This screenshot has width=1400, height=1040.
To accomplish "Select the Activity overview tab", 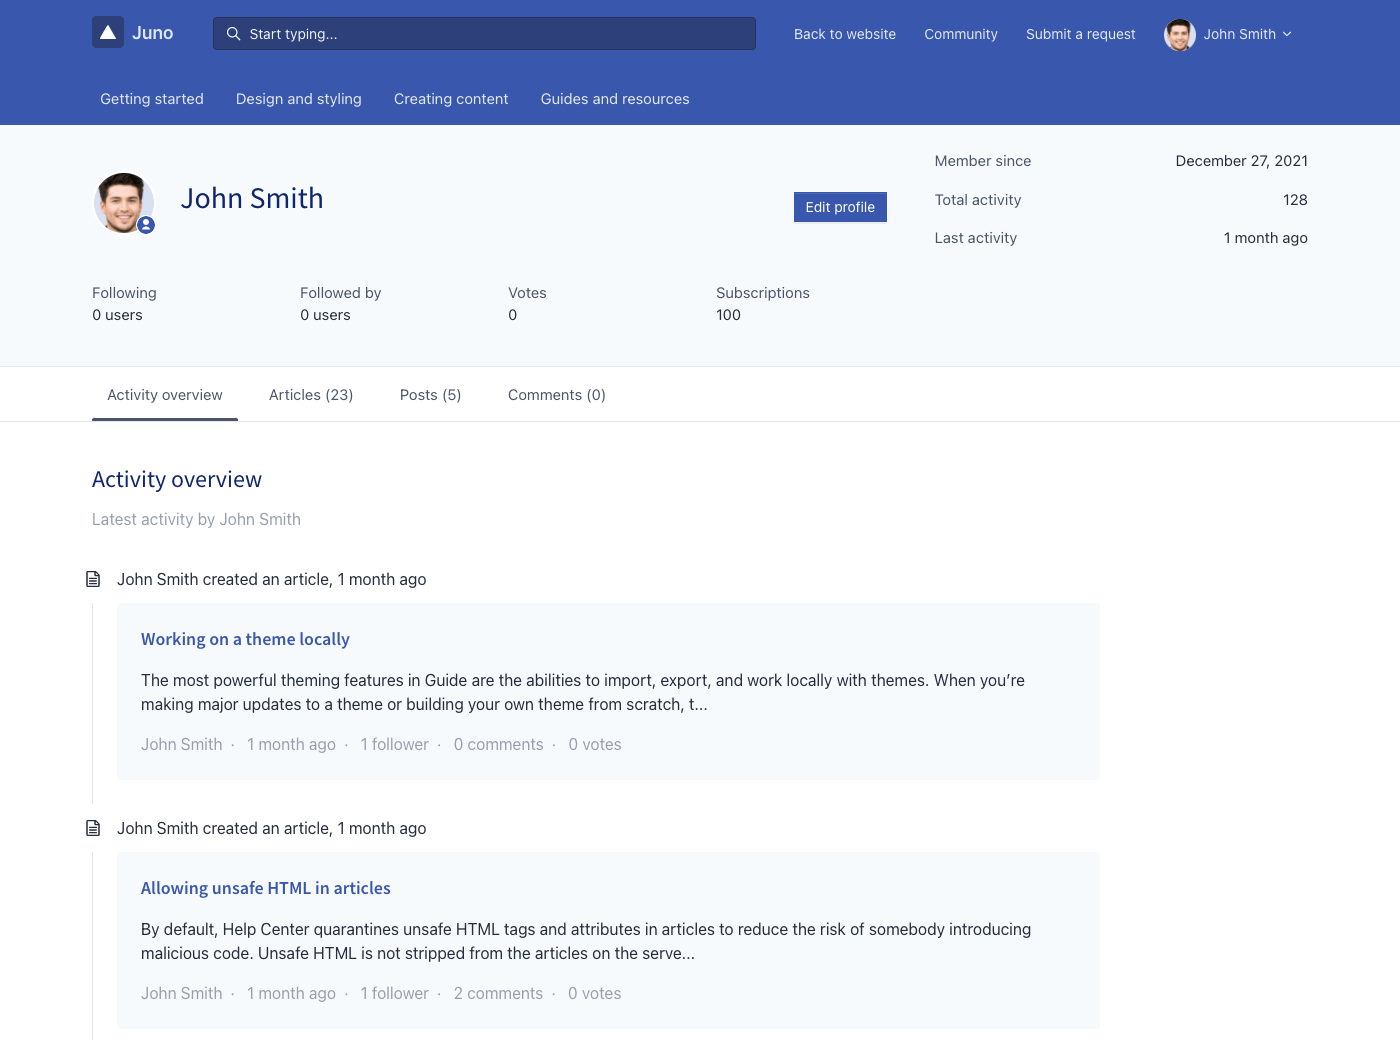I will tap(165, 395).
